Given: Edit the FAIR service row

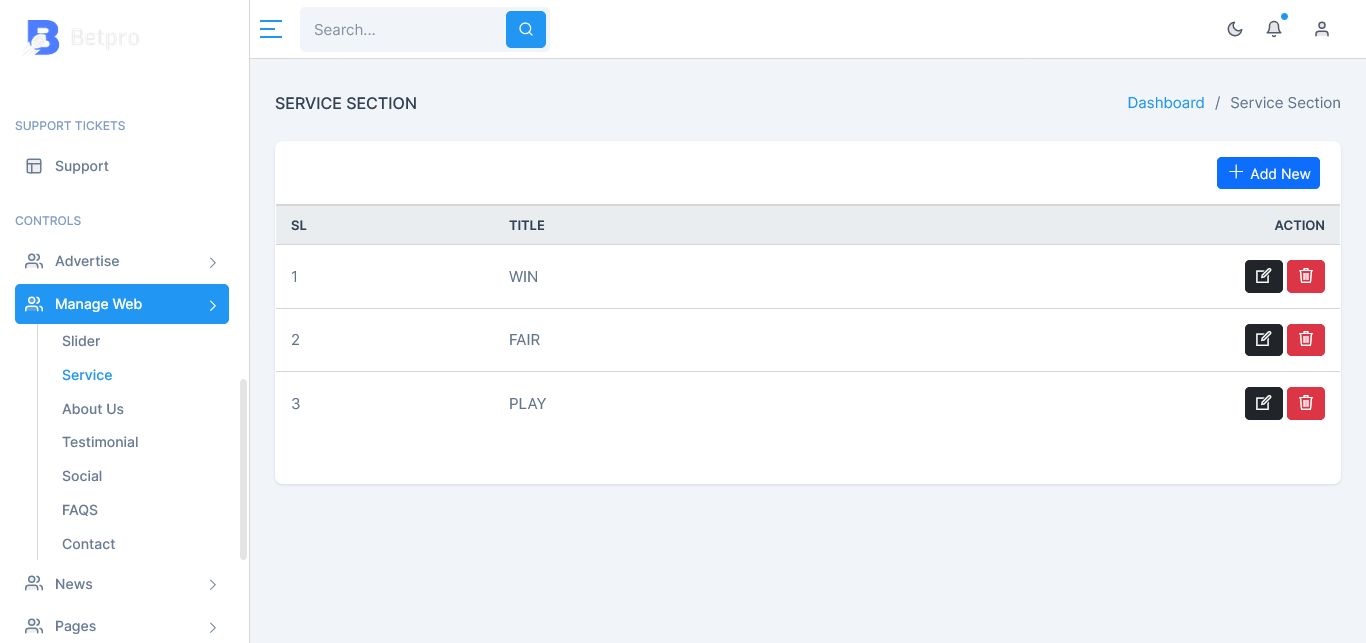Looking at the screenshot, I should pos(1264,340).
